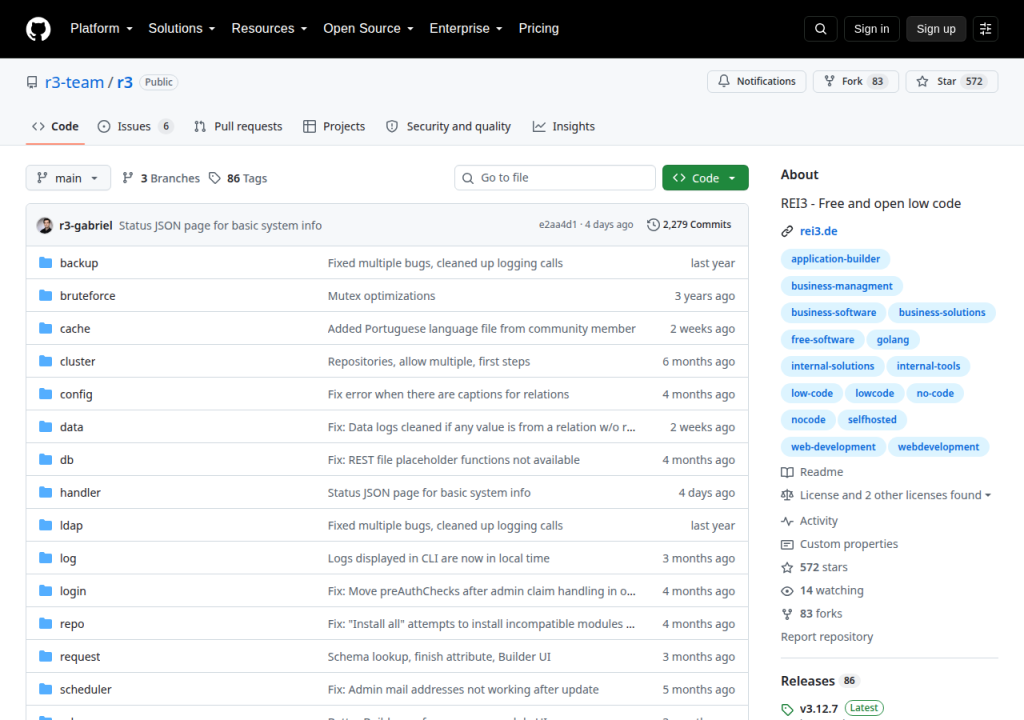The image size is (1024, 720).
Task: Click the request folder icon
Action: tap(45, 656)
